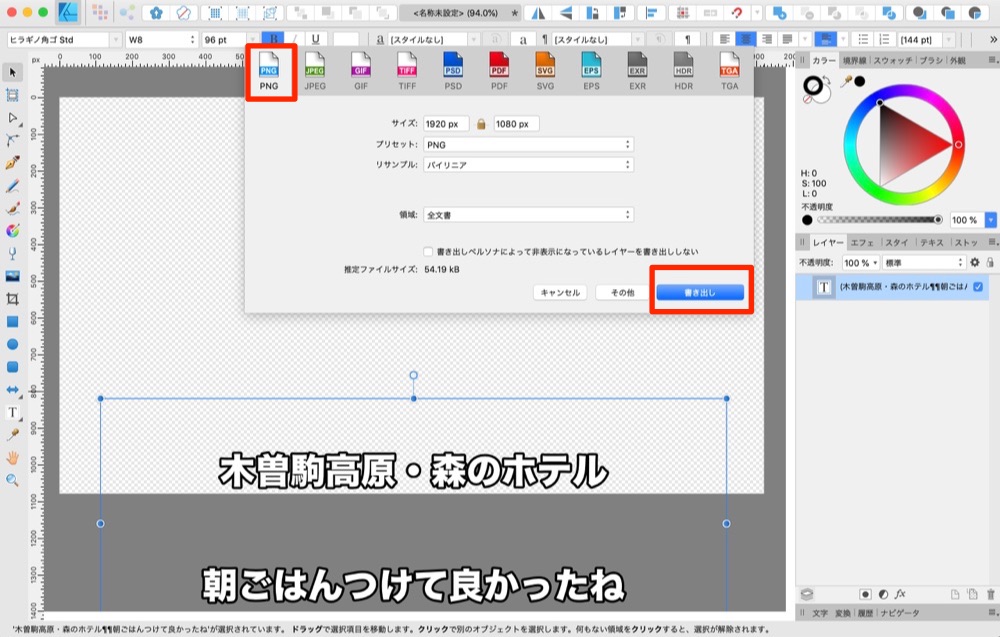Pick color with panel eyedropper icon
Viewport: 1000px width, 637px height.
point(848,81)
